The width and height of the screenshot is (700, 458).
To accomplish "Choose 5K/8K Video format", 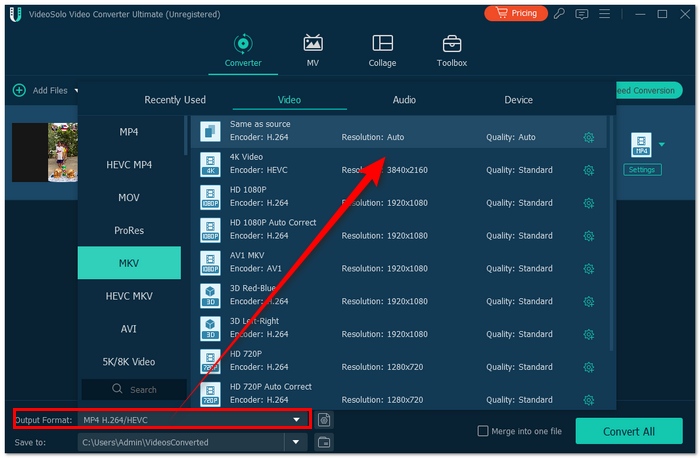I will (x=129, y=362).
